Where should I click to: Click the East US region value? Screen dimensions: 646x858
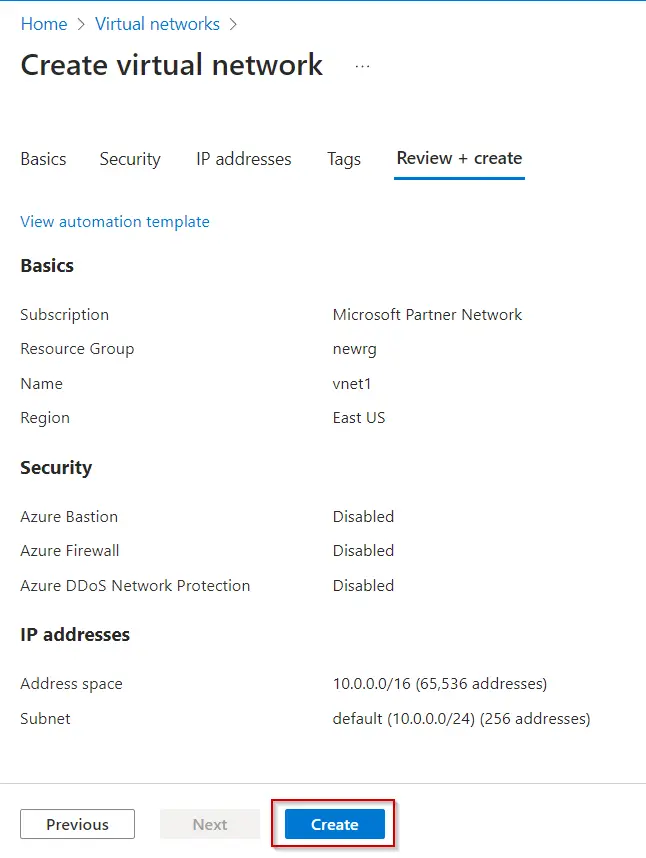[x=359, y=418]
